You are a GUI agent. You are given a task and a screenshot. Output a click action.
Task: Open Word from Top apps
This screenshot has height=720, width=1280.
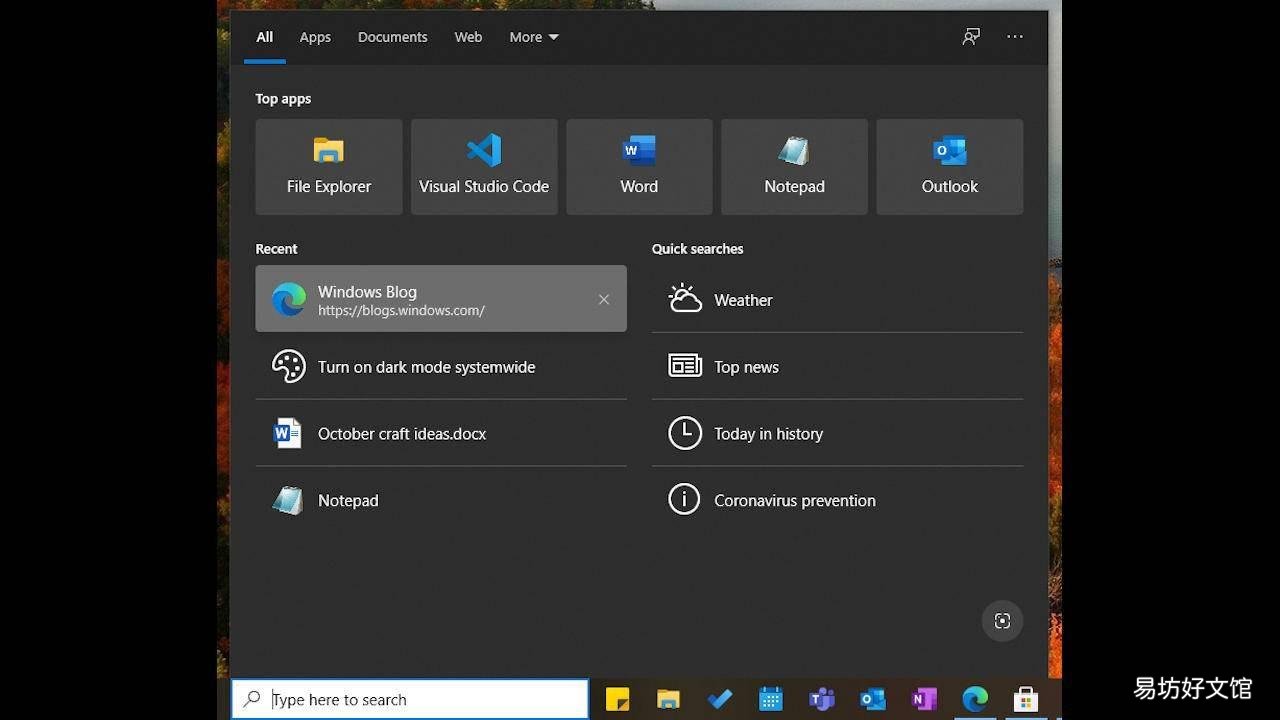coord(639,167)
